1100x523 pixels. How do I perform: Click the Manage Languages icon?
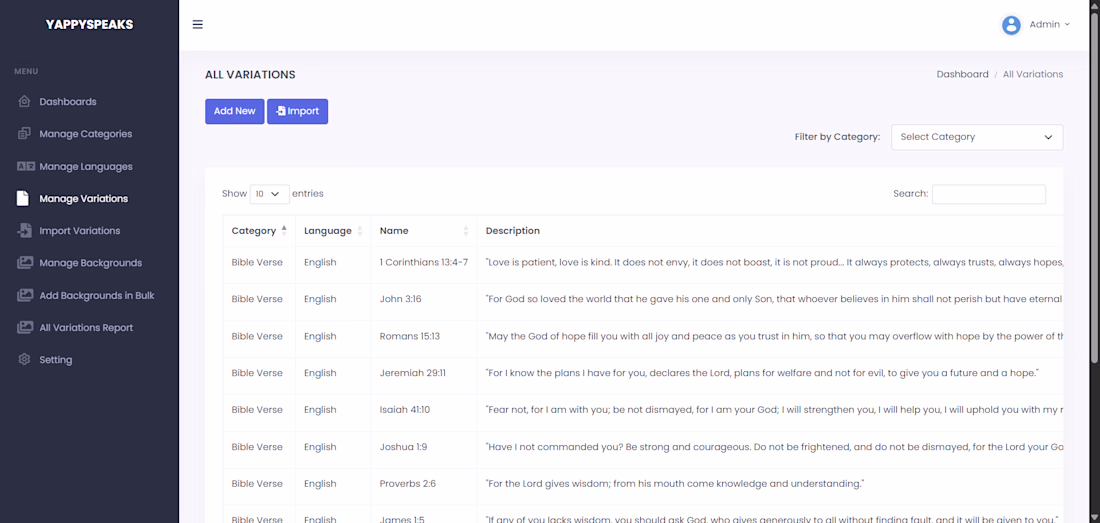[25, 167]
